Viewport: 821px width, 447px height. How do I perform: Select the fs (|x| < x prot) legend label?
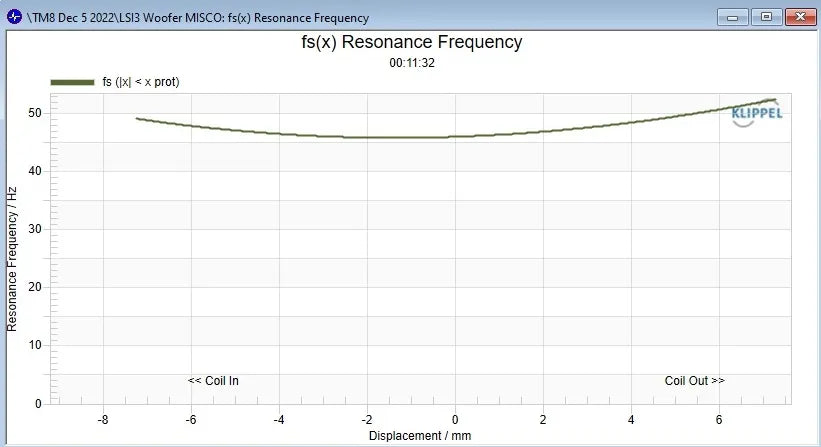pos(141,82)
